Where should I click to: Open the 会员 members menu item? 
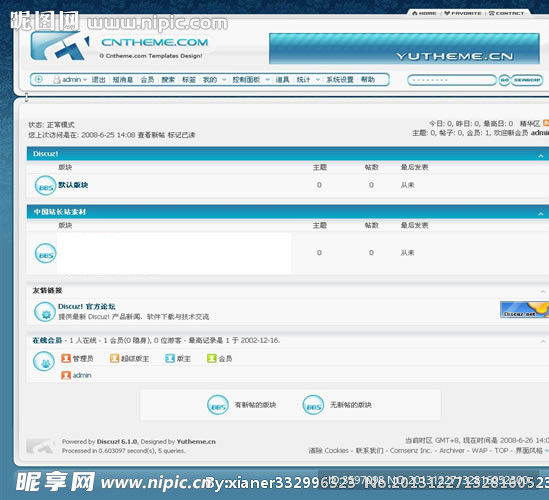click(147, 80)
